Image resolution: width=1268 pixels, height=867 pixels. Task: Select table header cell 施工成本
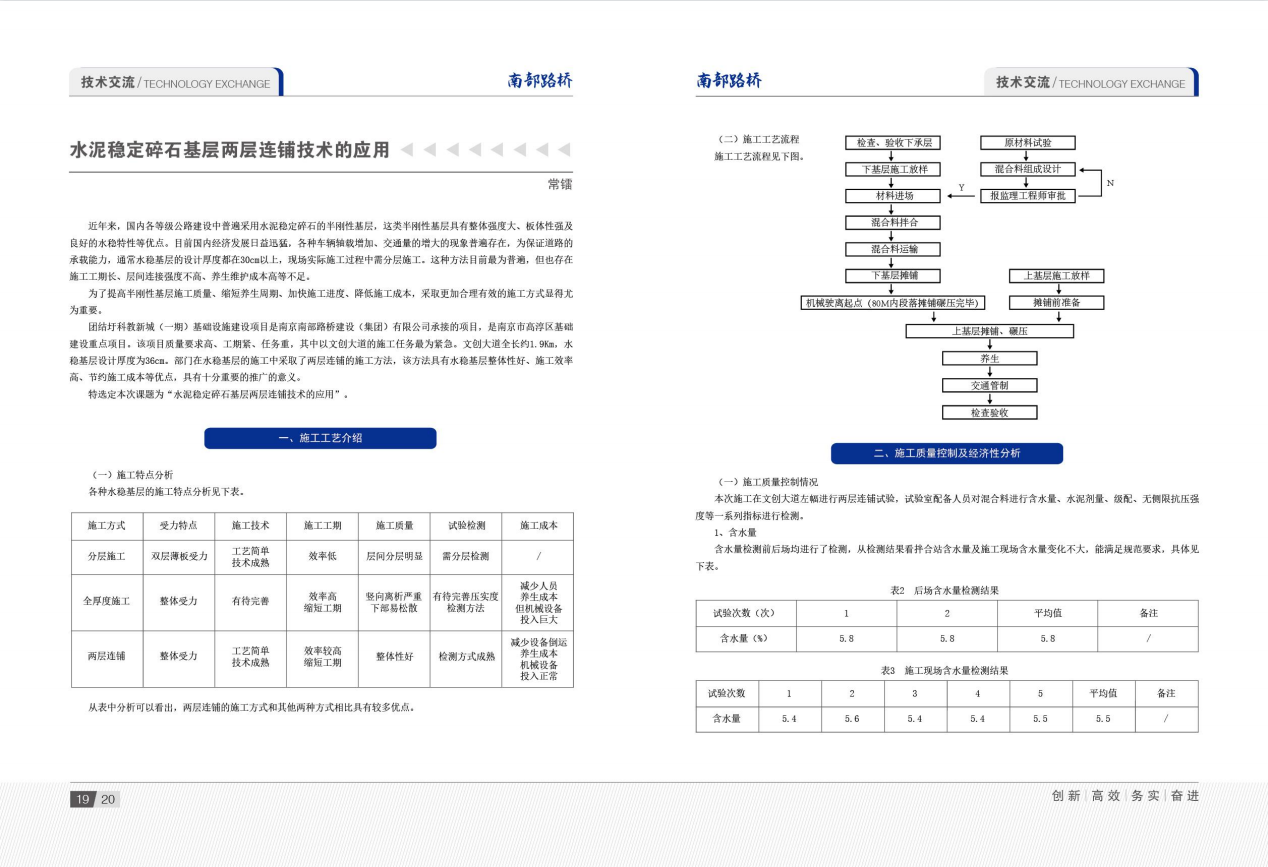(538, 526)
